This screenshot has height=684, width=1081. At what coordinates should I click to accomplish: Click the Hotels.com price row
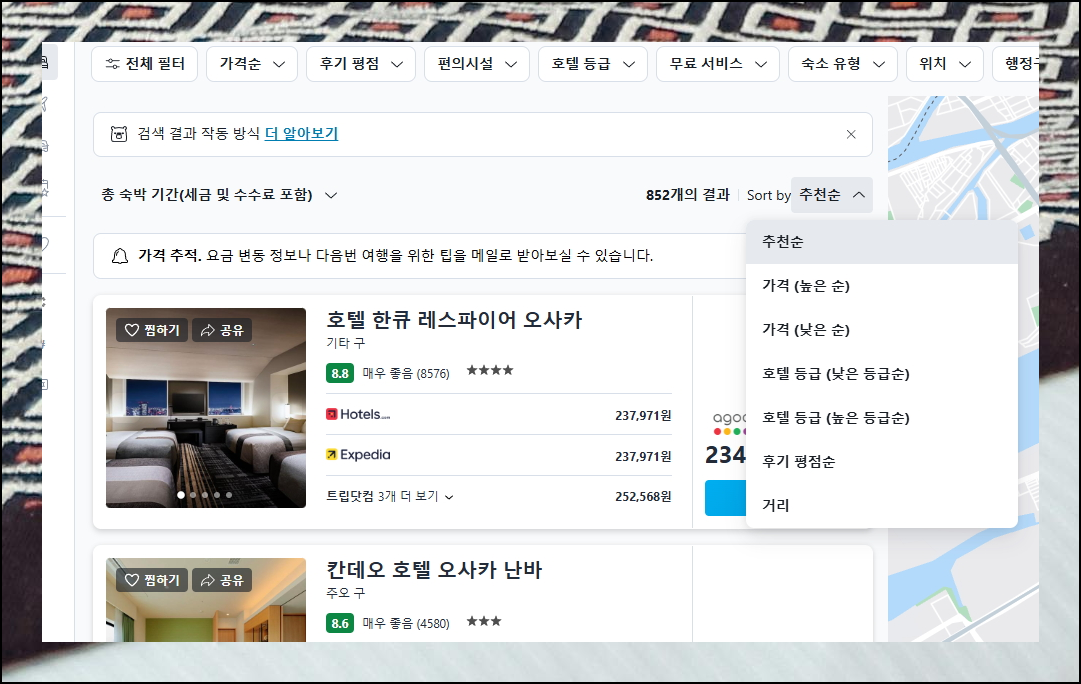point(498,414)
